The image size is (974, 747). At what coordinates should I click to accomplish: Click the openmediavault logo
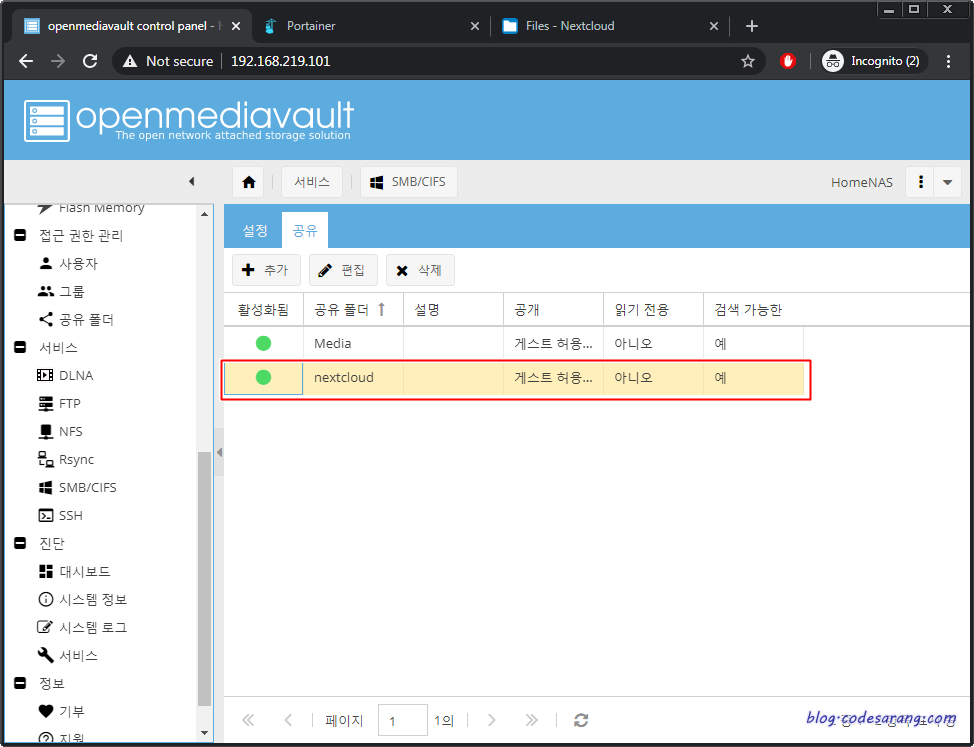tap(189, 120)
